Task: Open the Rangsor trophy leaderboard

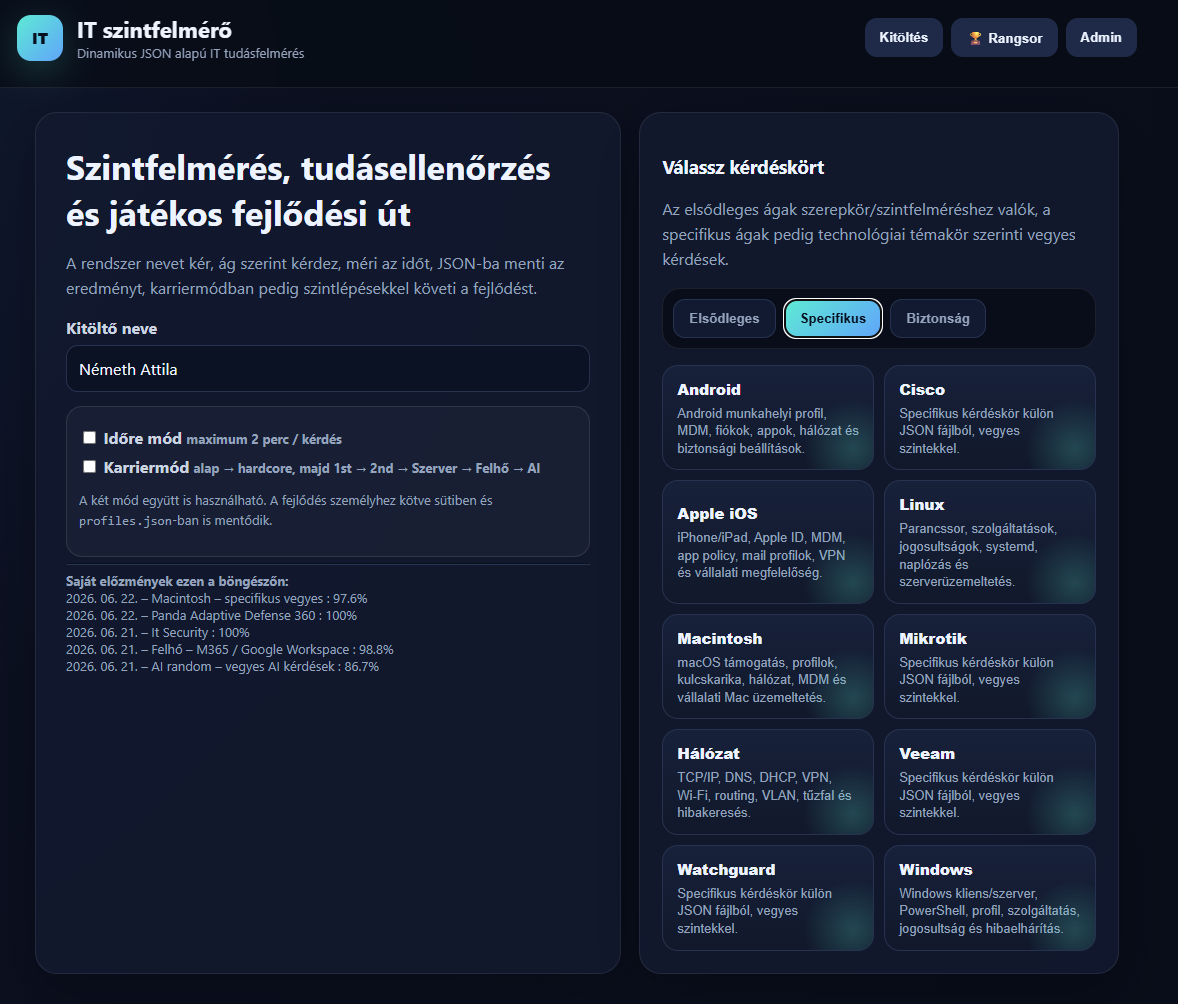Action: tap(1004, 38)
